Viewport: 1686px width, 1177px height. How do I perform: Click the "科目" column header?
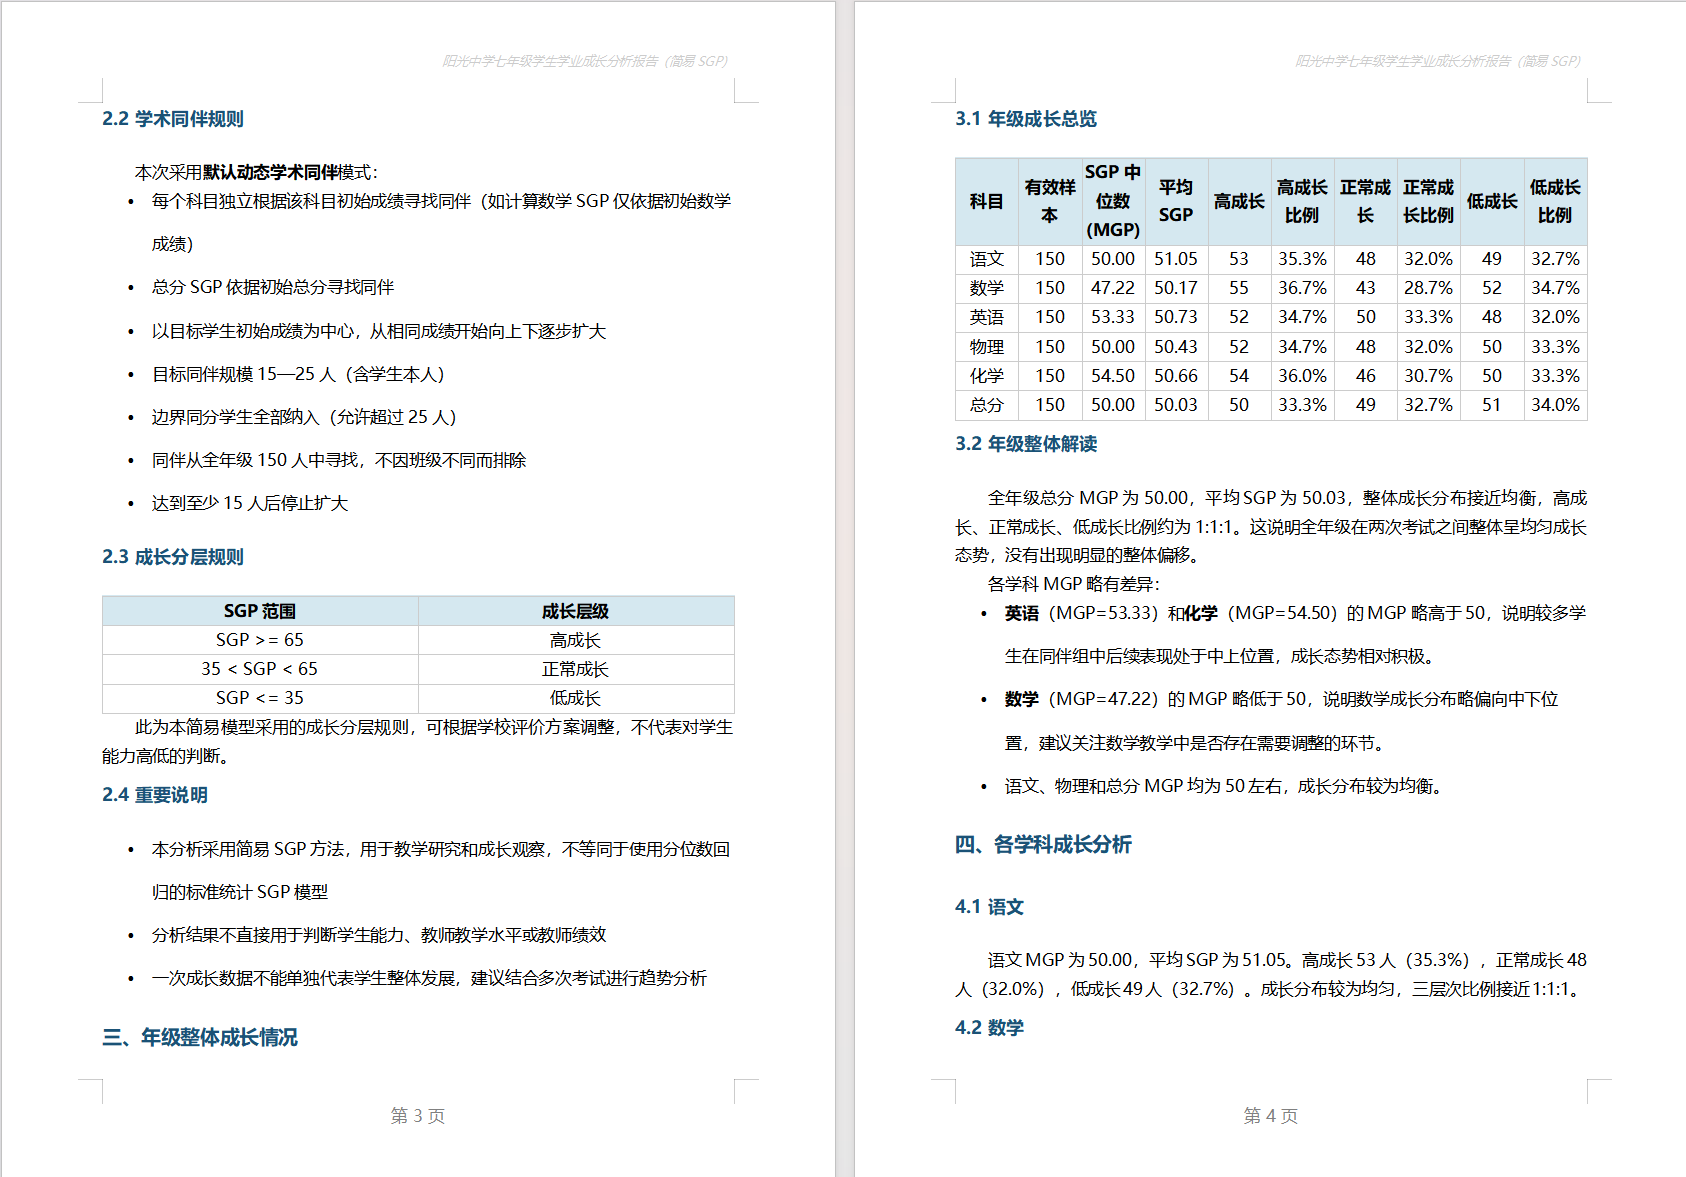(x=987, y=202)
